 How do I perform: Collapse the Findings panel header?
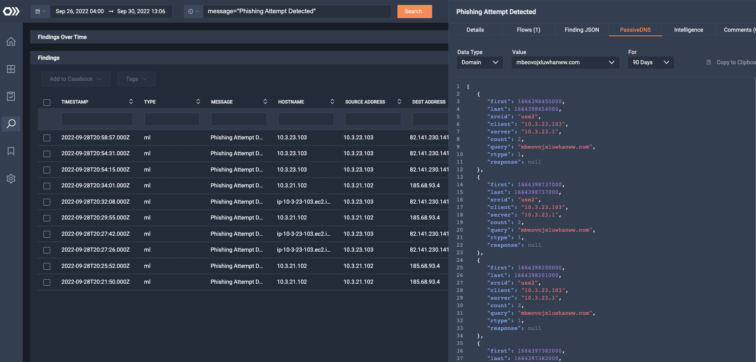[x=239, y=58]
